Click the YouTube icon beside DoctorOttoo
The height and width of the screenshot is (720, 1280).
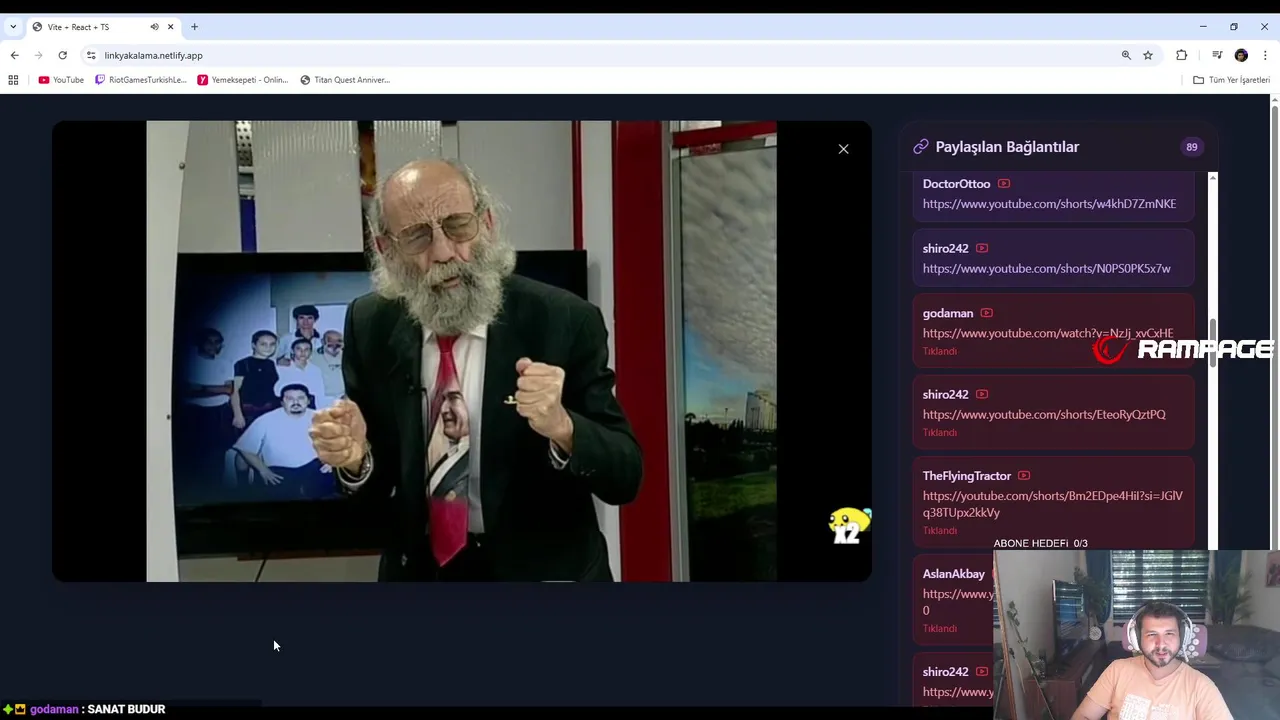pos(1003,184)
